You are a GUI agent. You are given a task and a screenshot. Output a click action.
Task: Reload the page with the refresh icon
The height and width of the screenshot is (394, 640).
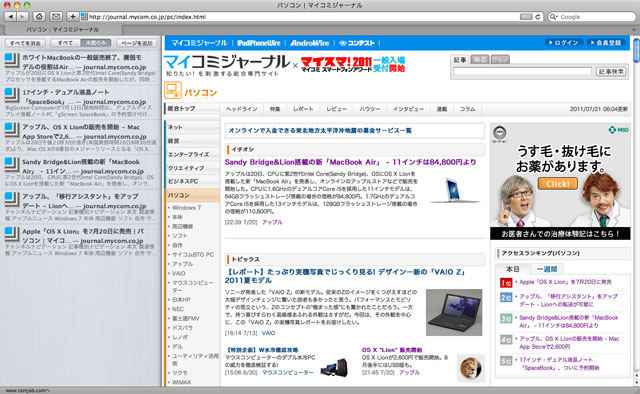pyautogui.click(x=538, y=17)
